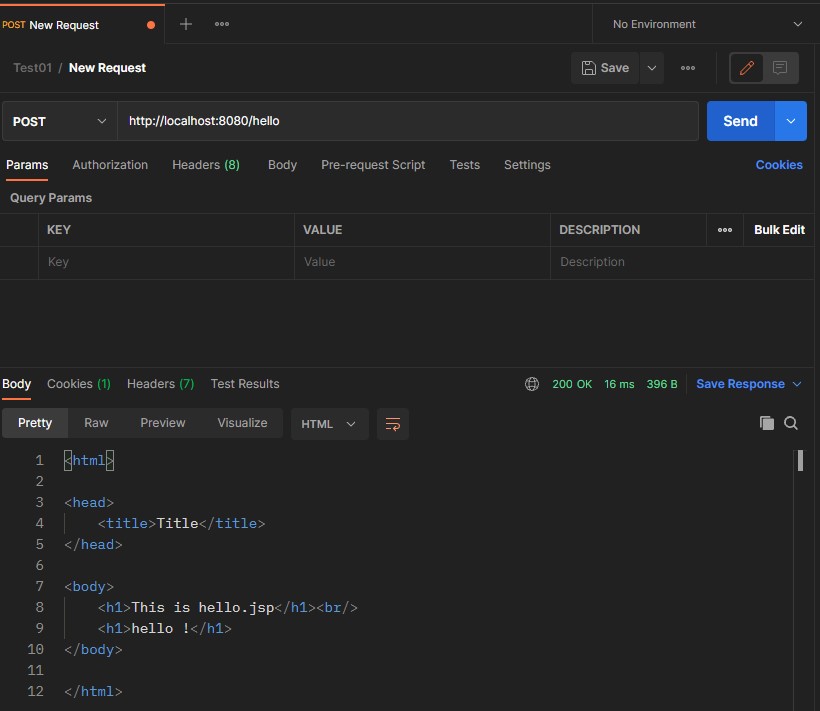Expand the POST method dropdown
The image size is (820, 711).
coord(59,121)
